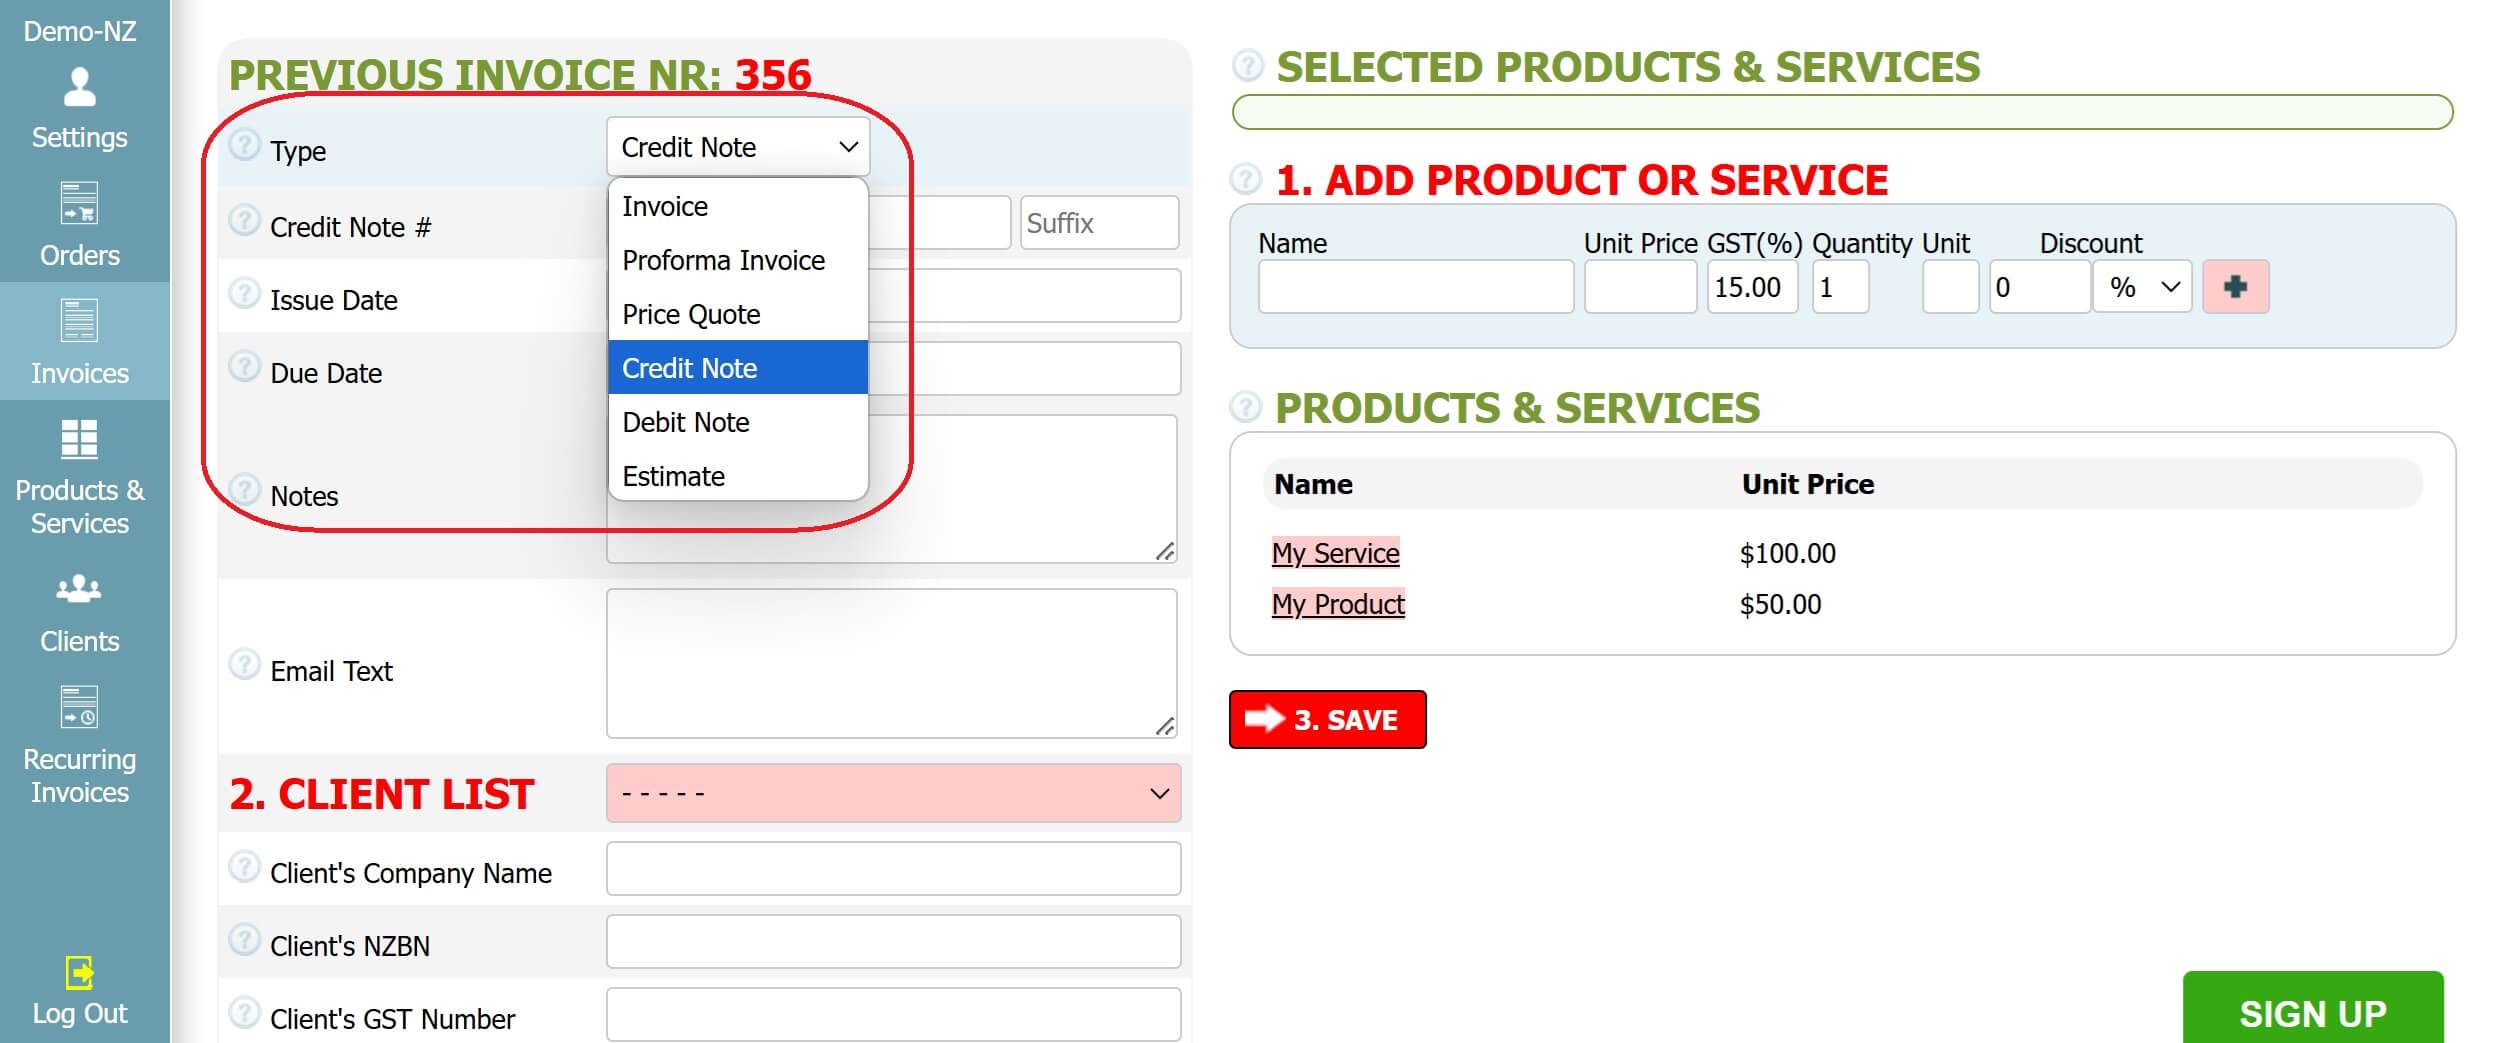Add the product with the plus icon
Screen dimensions: 2513x1043
2236,286
